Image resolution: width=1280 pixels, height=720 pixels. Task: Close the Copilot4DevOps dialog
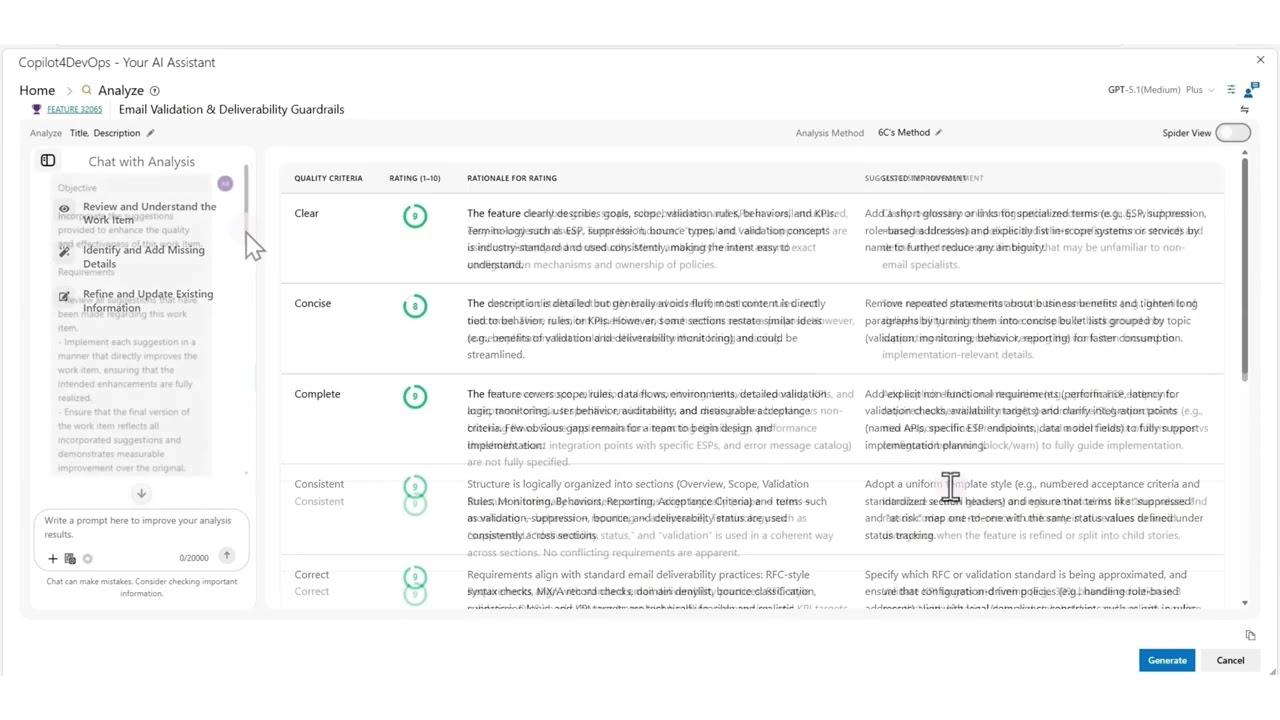1260,61
